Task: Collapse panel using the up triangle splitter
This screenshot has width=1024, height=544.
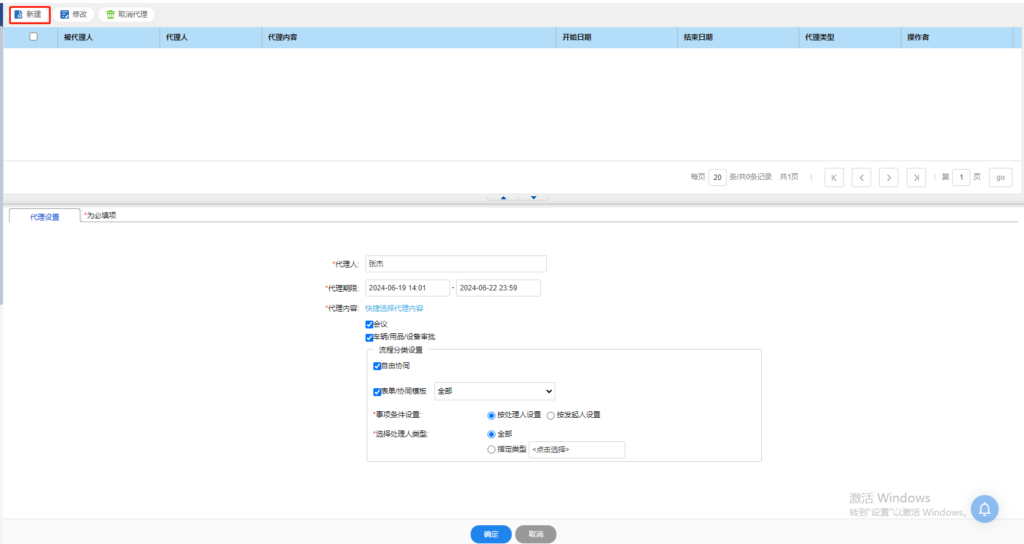Action: [x=503, y=198]
